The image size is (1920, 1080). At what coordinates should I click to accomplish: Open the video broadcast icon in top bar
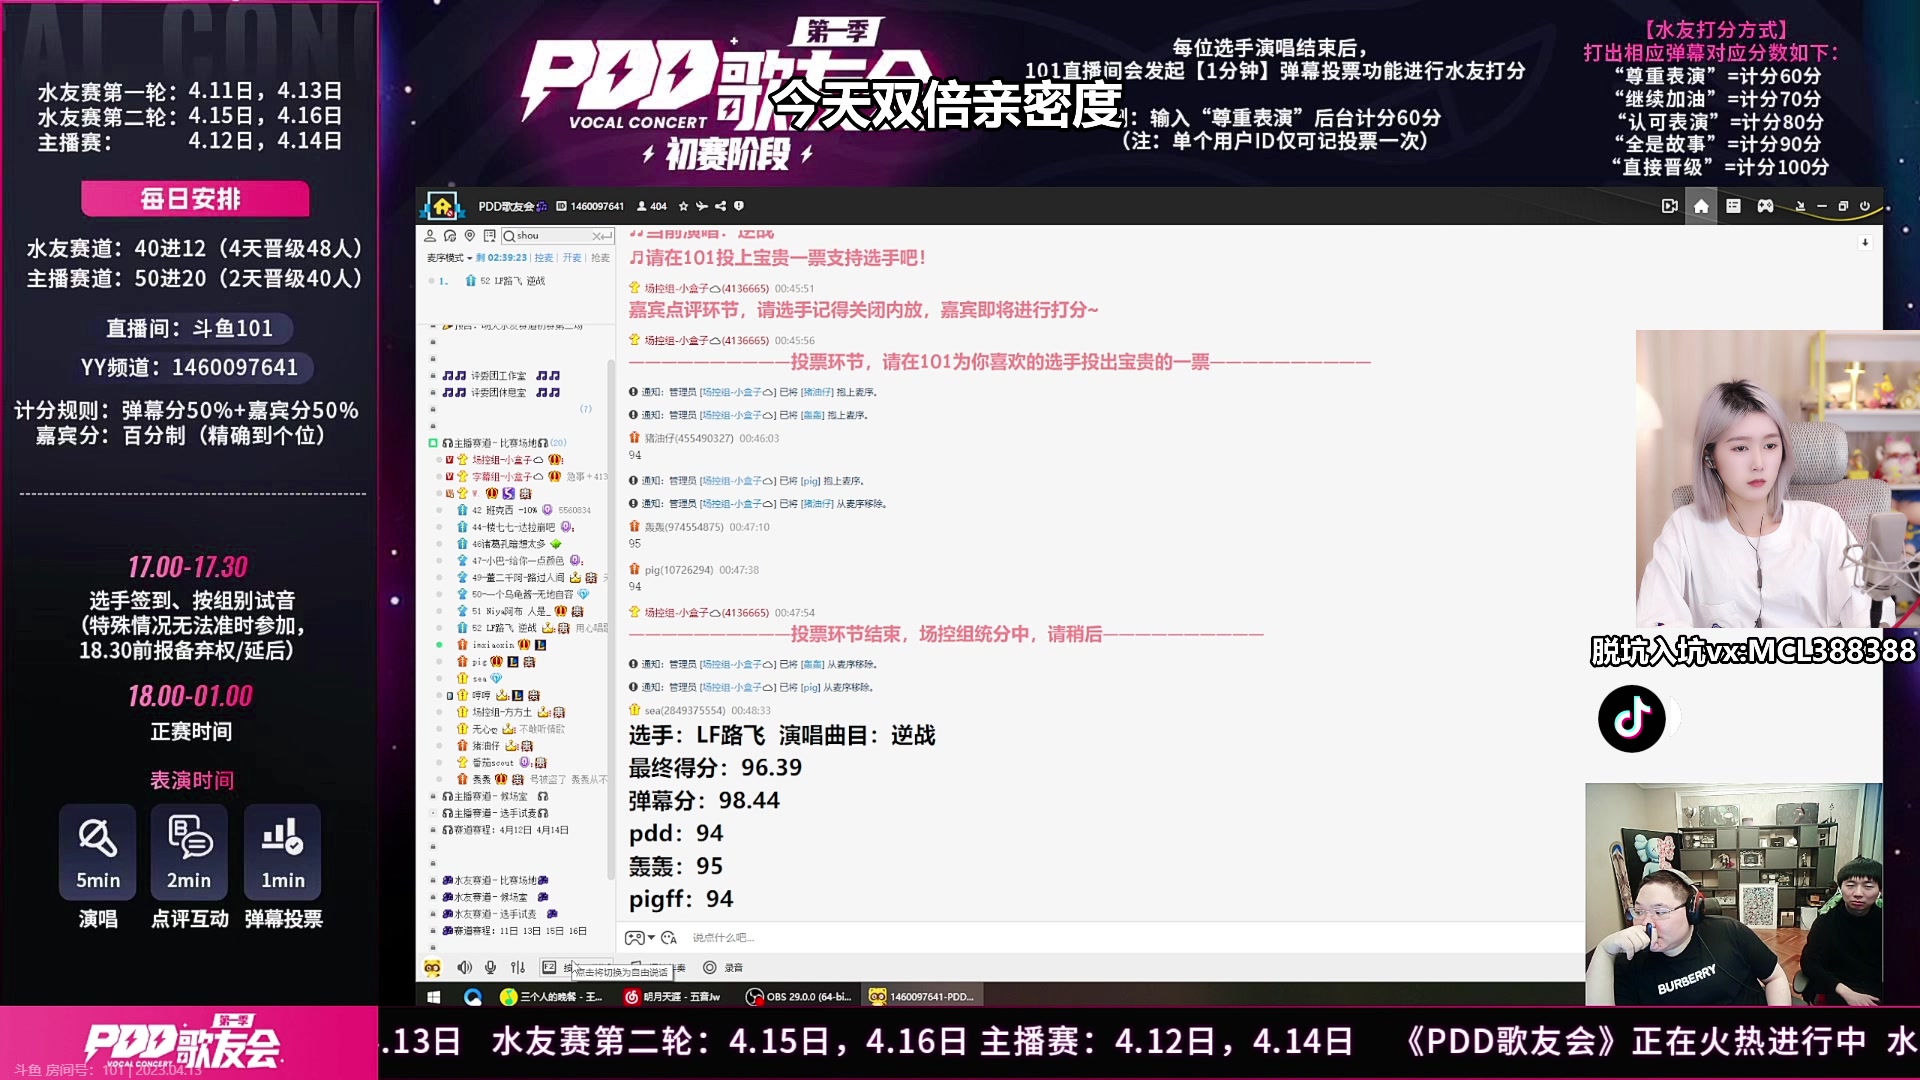point(1669,206)
